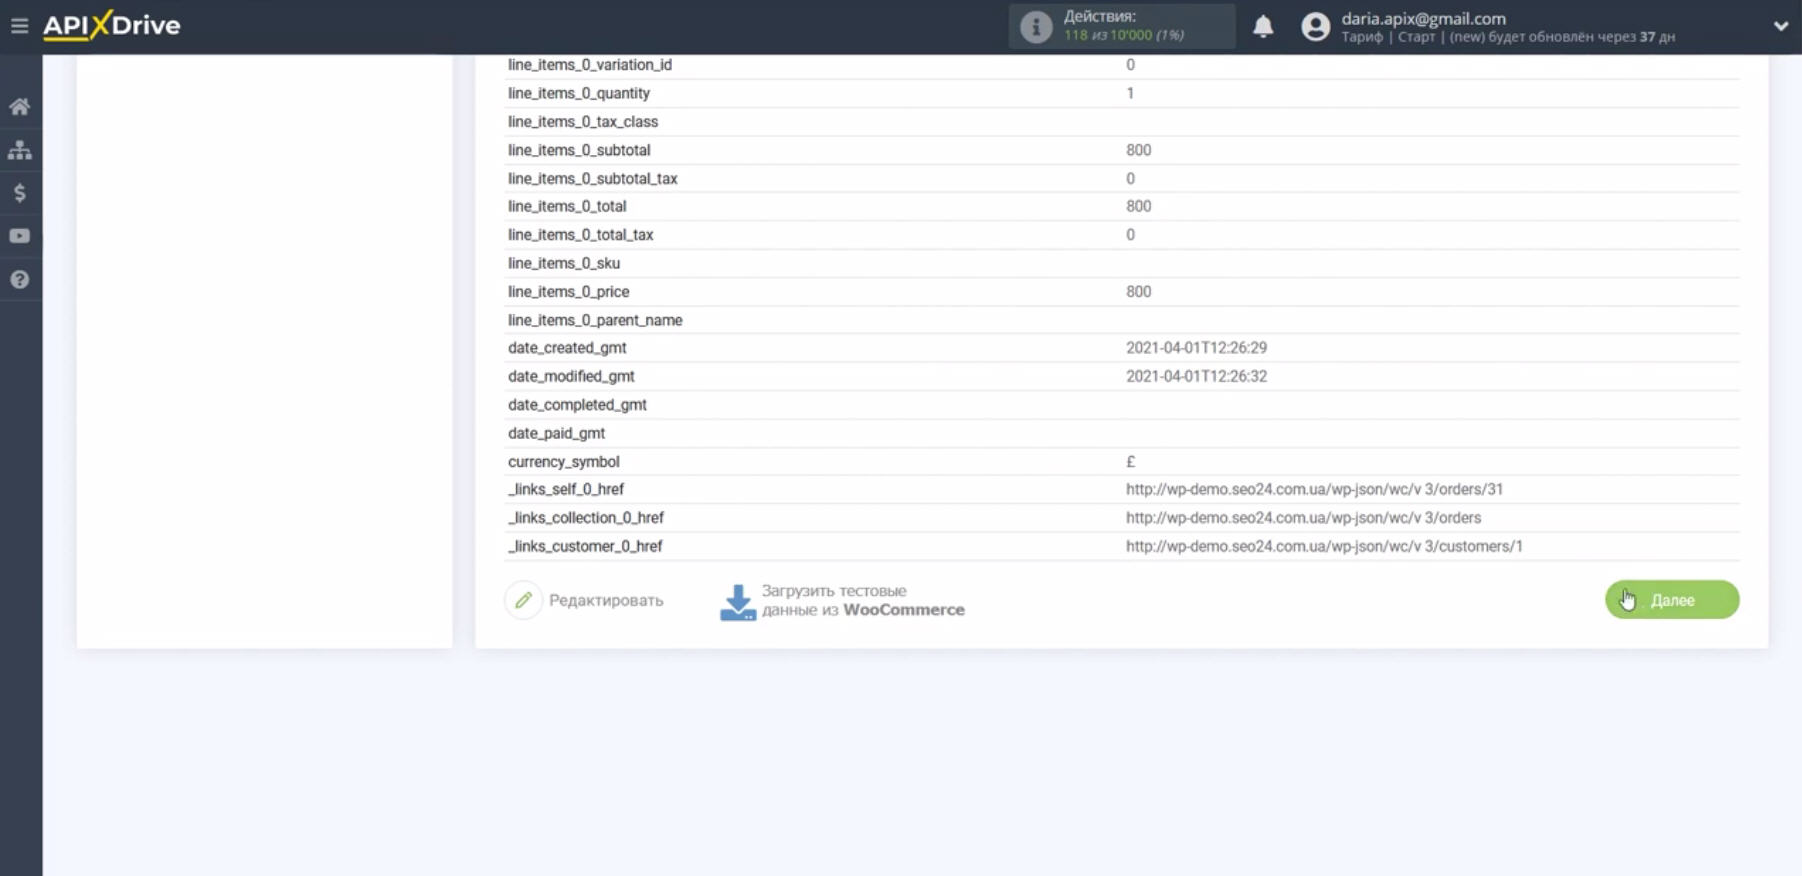Select the line_items_0_total value 800

1138,206
